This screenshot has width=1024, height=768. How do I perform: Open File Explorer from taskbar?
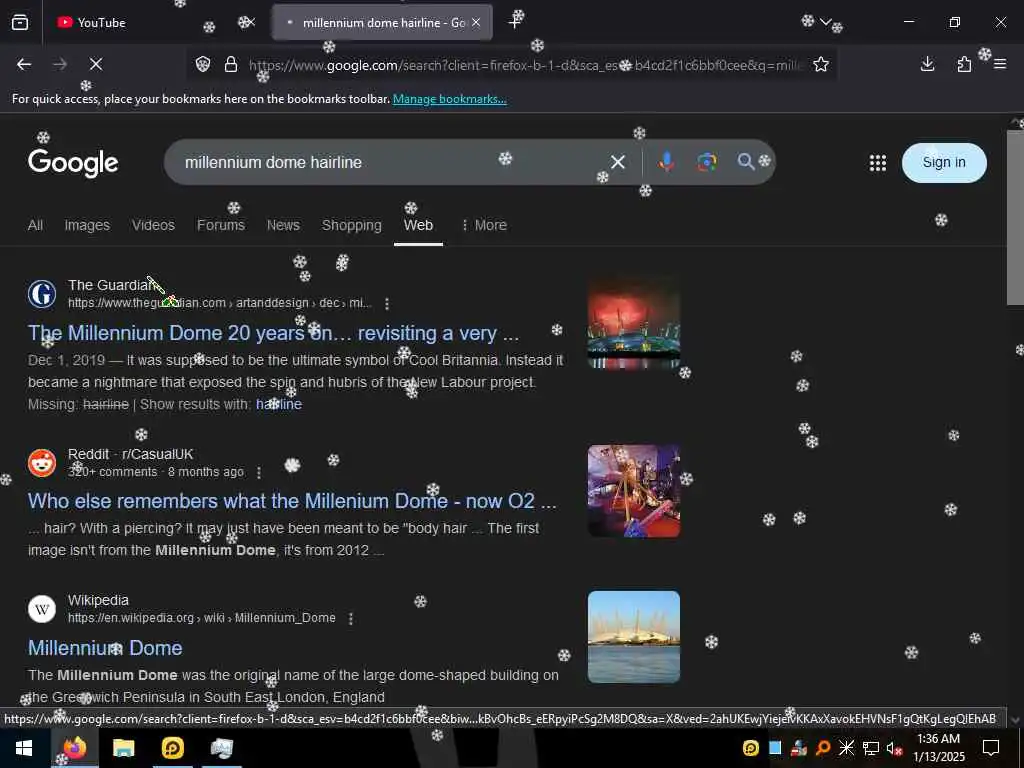pyautogui.click(x=123, y=748)
